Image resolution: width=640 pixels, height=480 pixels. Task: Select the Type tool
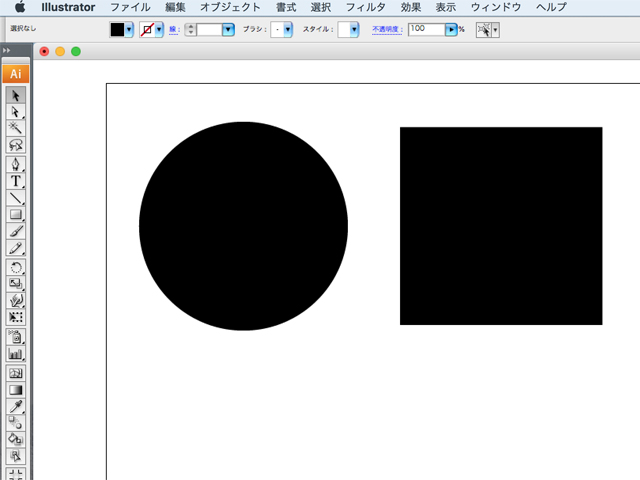coord(16,181)
